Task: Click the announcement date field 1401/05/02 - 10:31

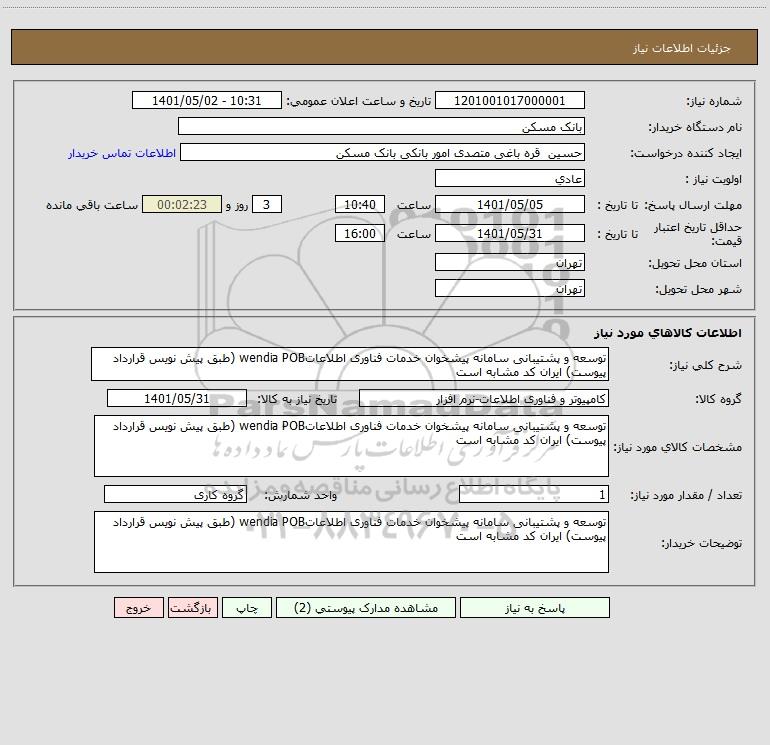Action: [x=207, y=100]
